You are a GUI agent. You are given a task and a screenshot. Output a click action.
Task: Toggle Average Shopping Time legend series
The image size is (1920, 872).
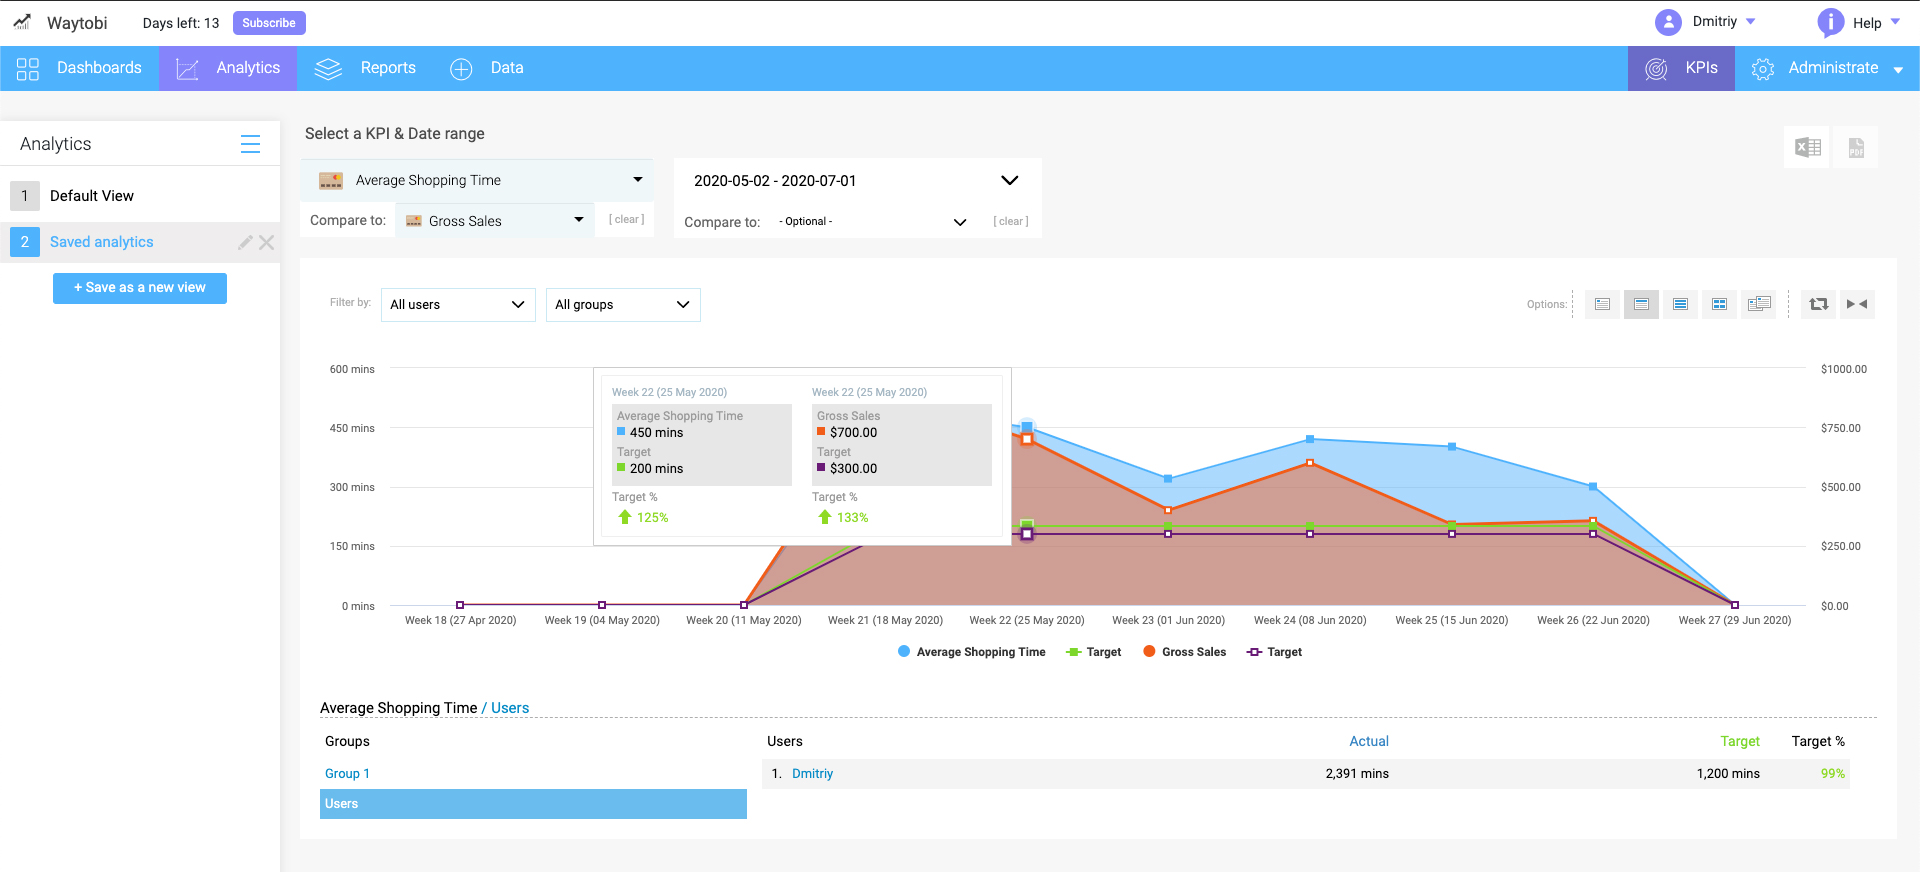[x=972, y=652]
